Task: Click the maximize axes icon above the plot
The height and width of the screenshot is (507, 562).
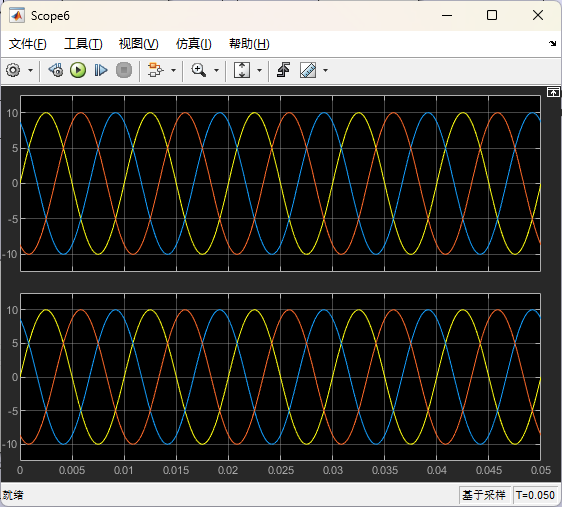Action: tap(553, 92)
